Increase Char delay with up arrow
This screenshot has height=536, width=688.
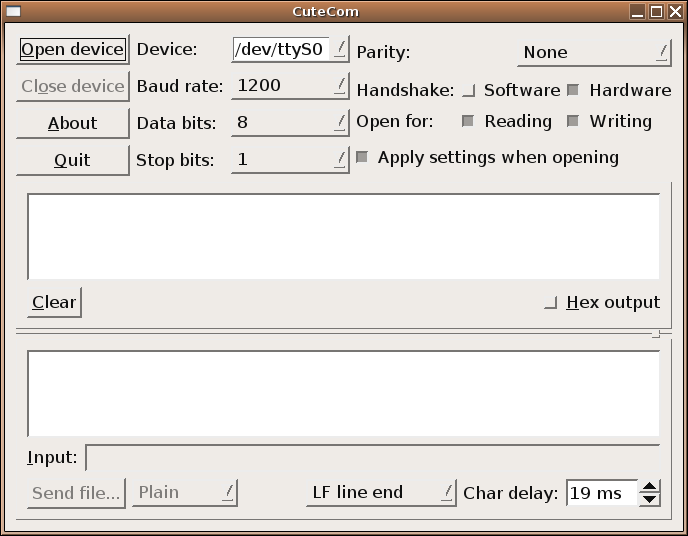pyautogui.click(x=650, y=486)
